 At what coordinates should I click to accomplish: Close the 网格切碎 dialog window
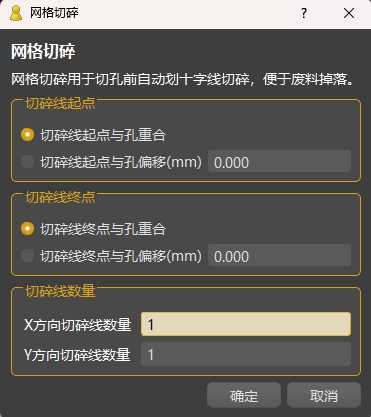coord(349,13)
